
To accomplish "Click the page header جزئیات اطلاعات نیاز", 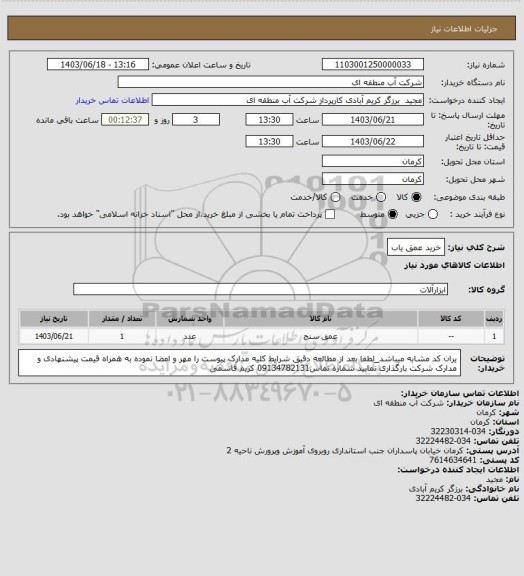I will (x=464, y=29).
